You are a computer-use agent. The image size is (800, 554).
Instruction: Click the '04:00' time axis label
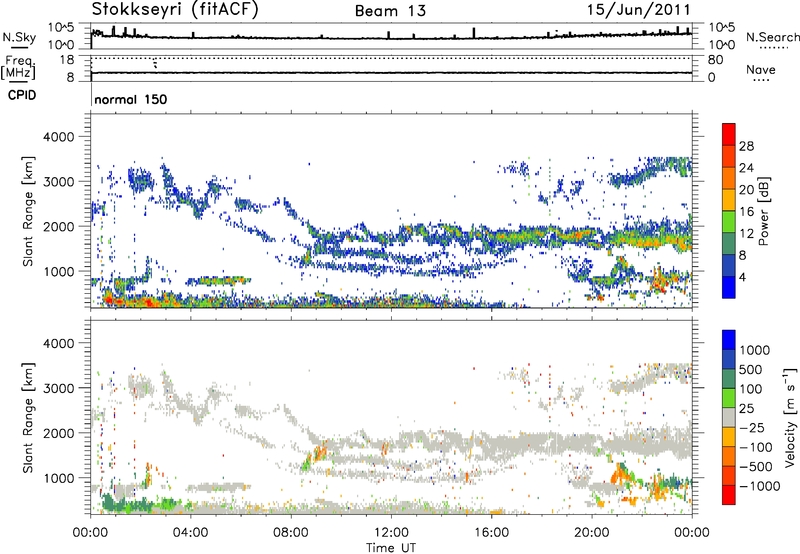pyautogui.click(x=190, y=533)
